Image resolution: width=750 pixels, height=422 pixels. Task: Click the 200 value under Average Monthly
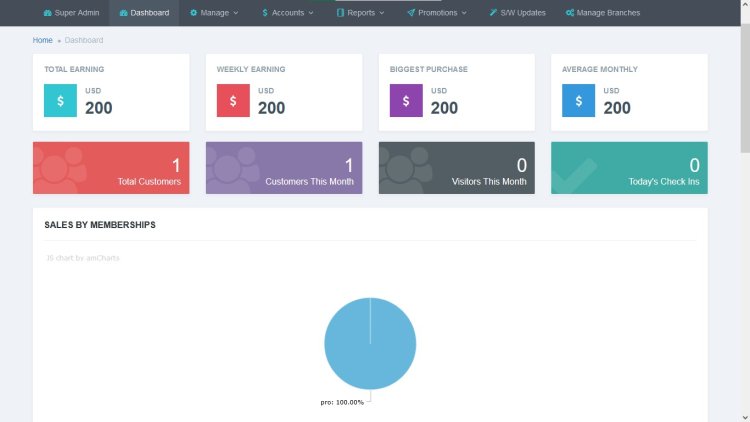tap(617, 108)
